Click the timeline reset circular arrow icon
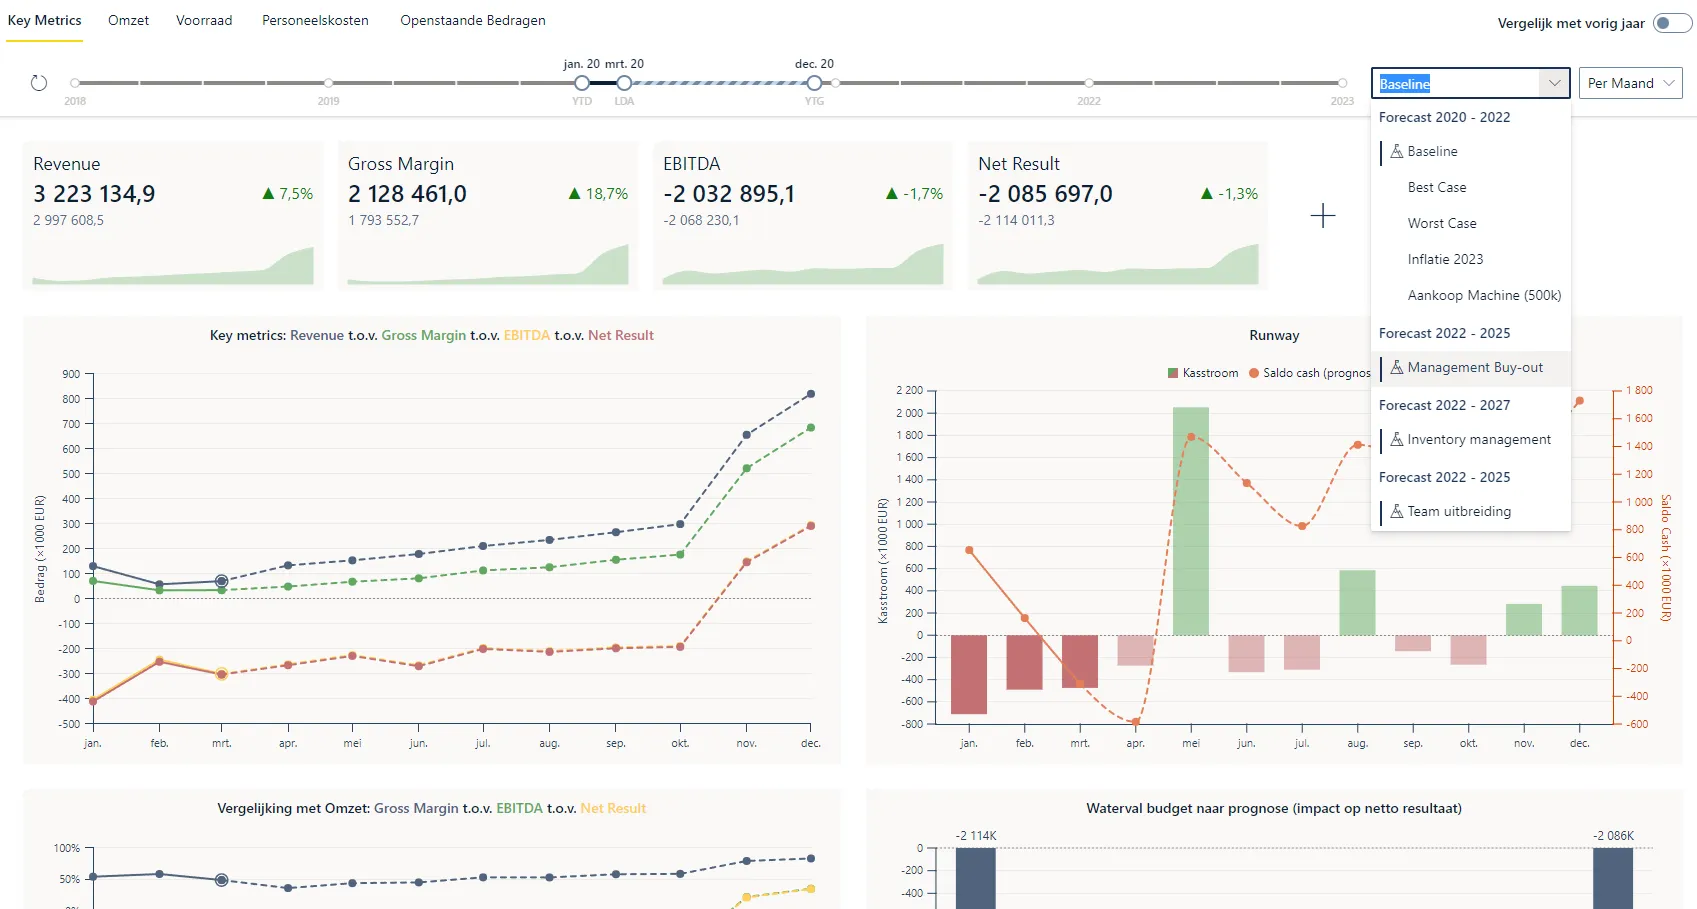This screenshot has width=1697, height=909. (39, 83)
